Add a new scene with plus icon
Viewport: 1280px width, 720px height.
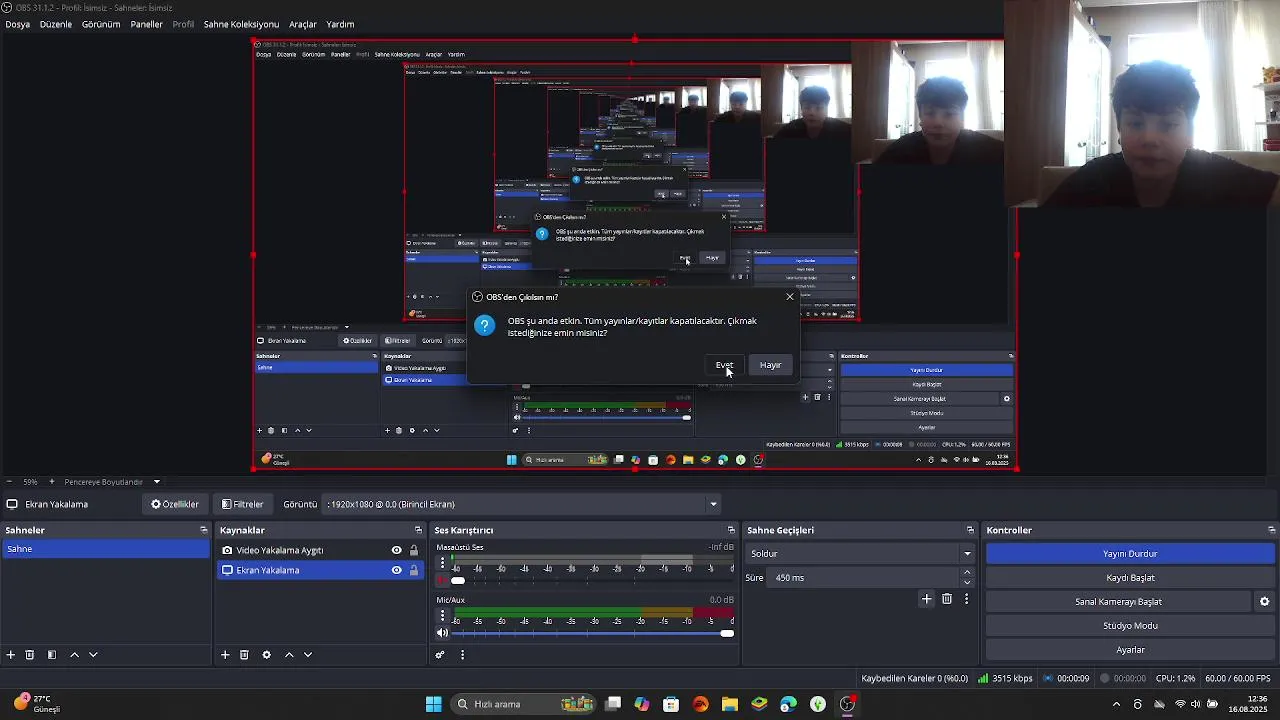pos(11,655)
